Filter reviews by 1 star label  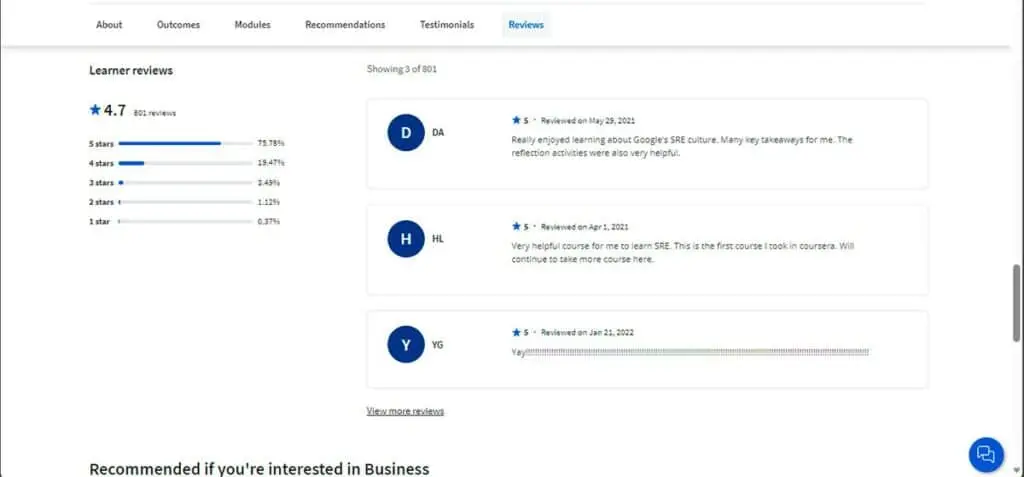[100, 222]
